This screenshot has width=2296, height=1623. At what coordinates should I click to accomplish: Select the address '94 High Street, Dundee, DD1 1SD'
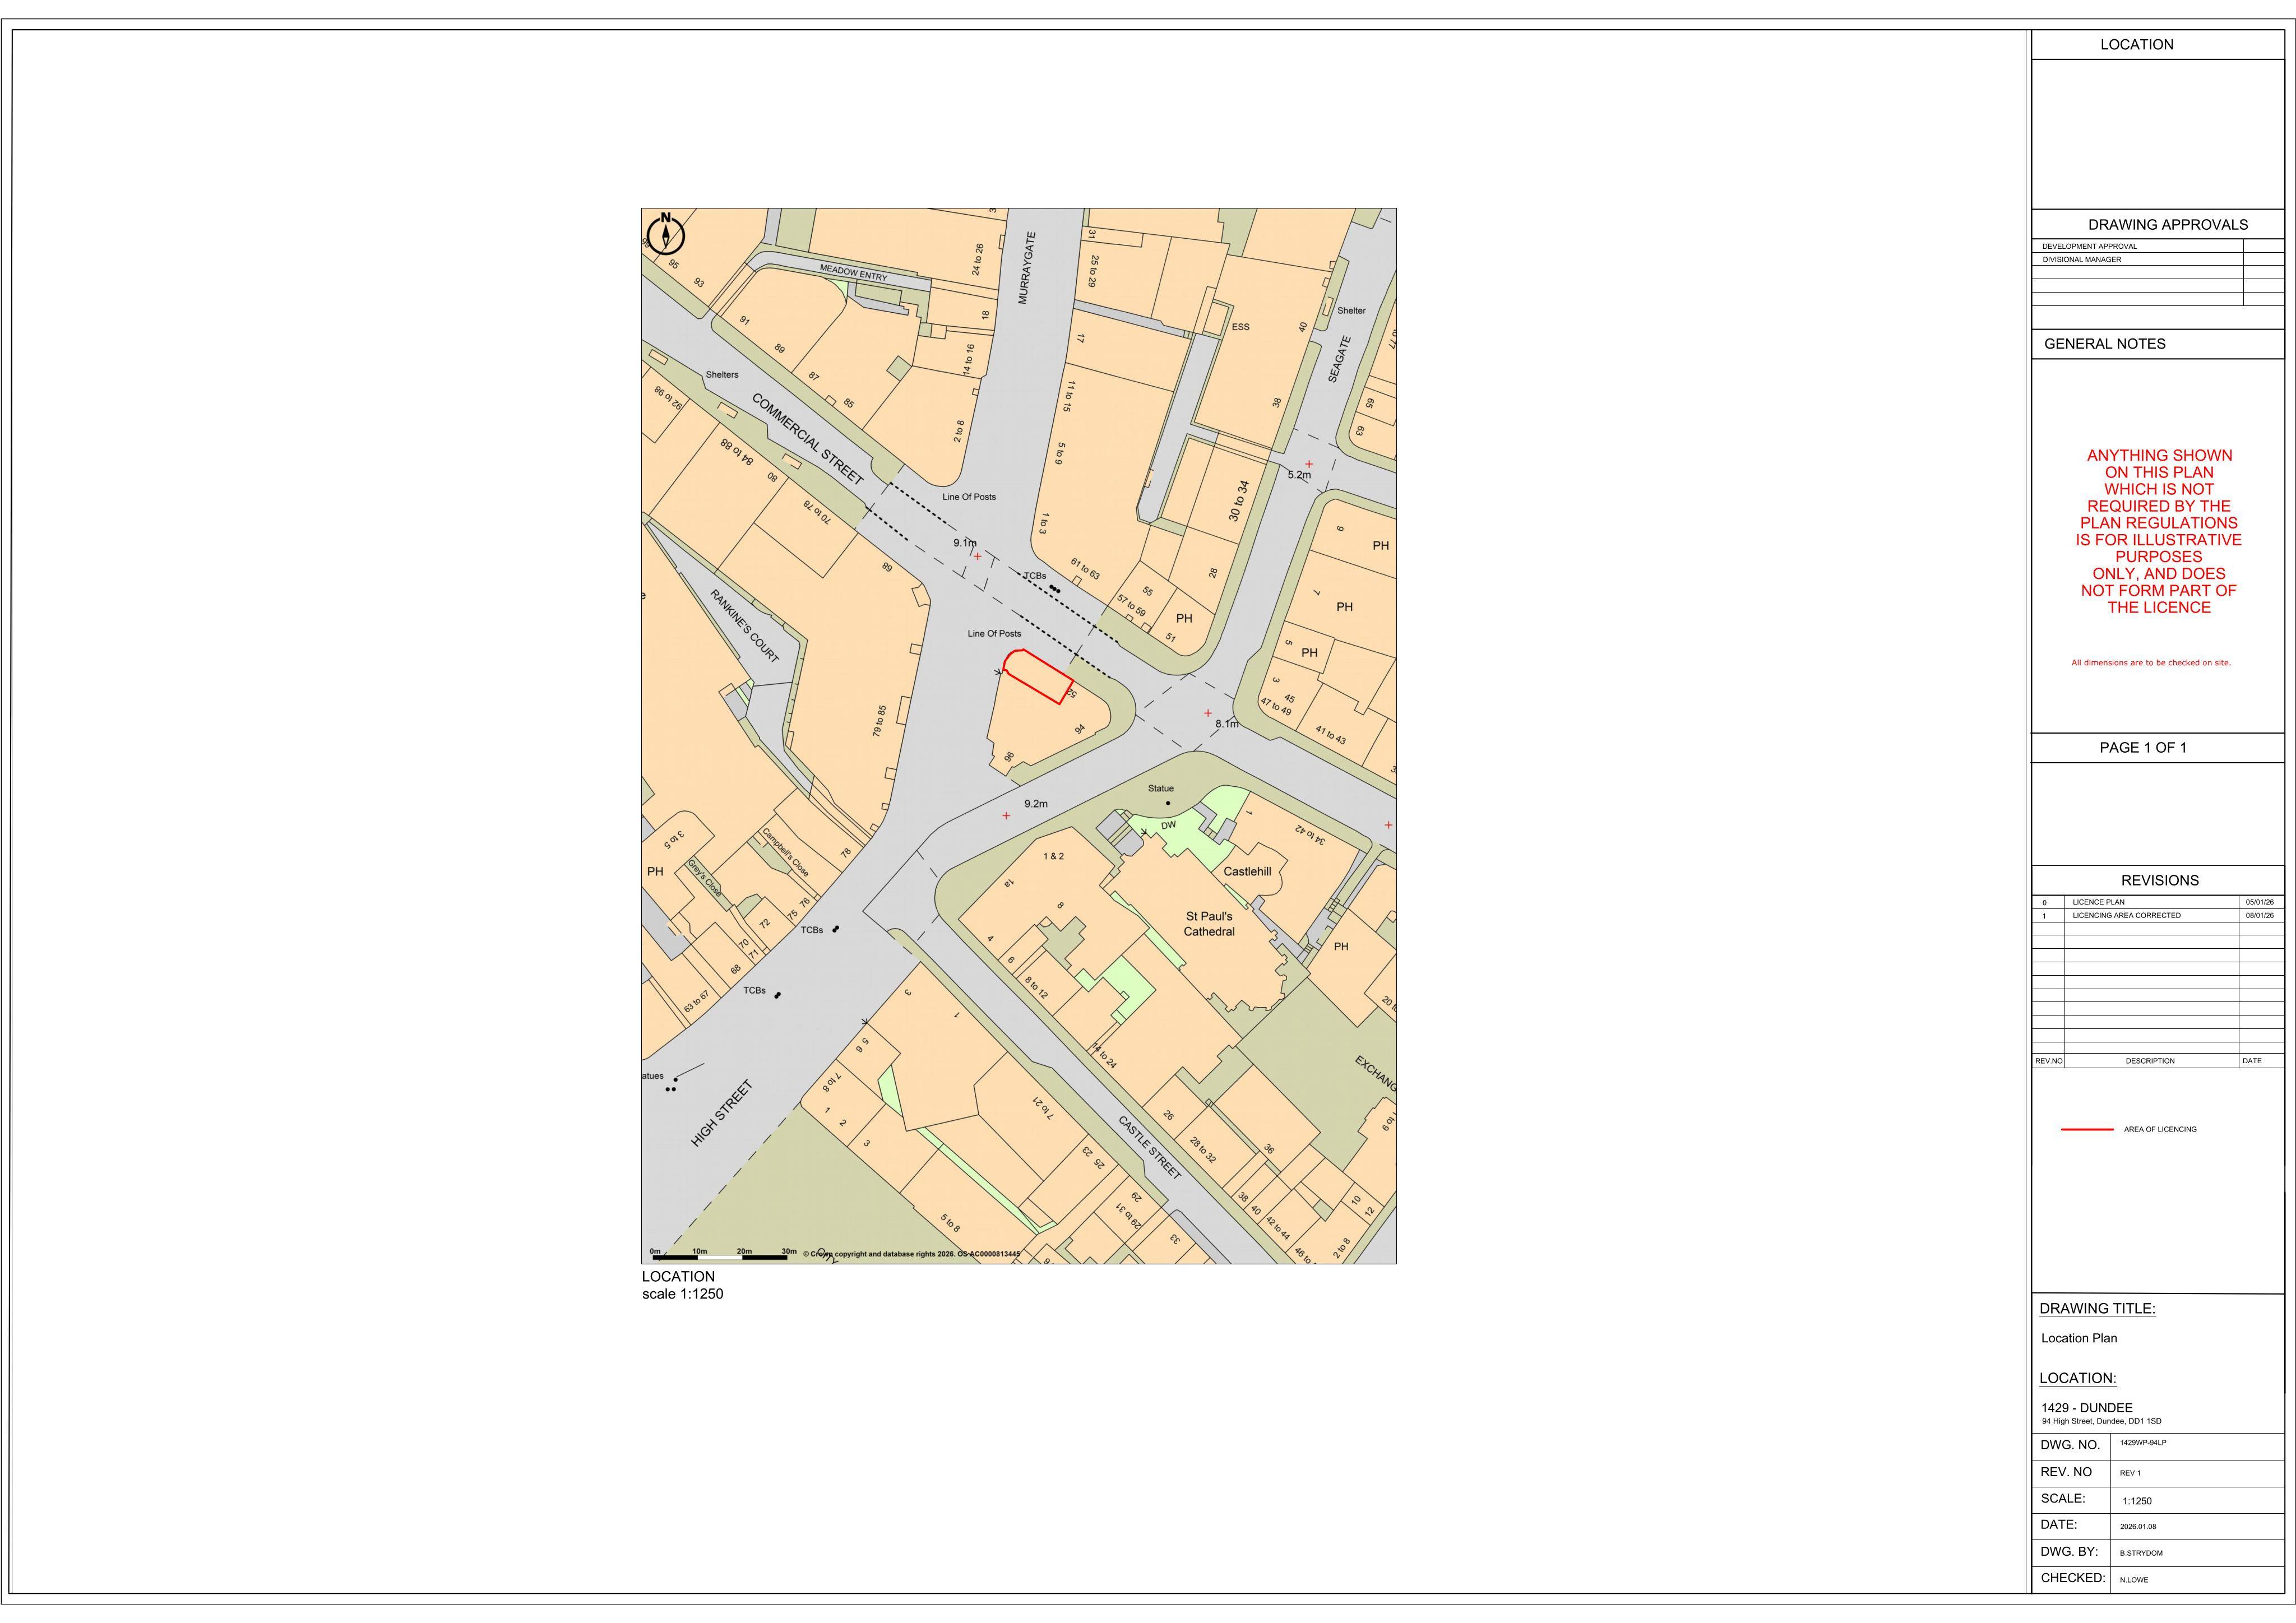tap(2101, 1421)
